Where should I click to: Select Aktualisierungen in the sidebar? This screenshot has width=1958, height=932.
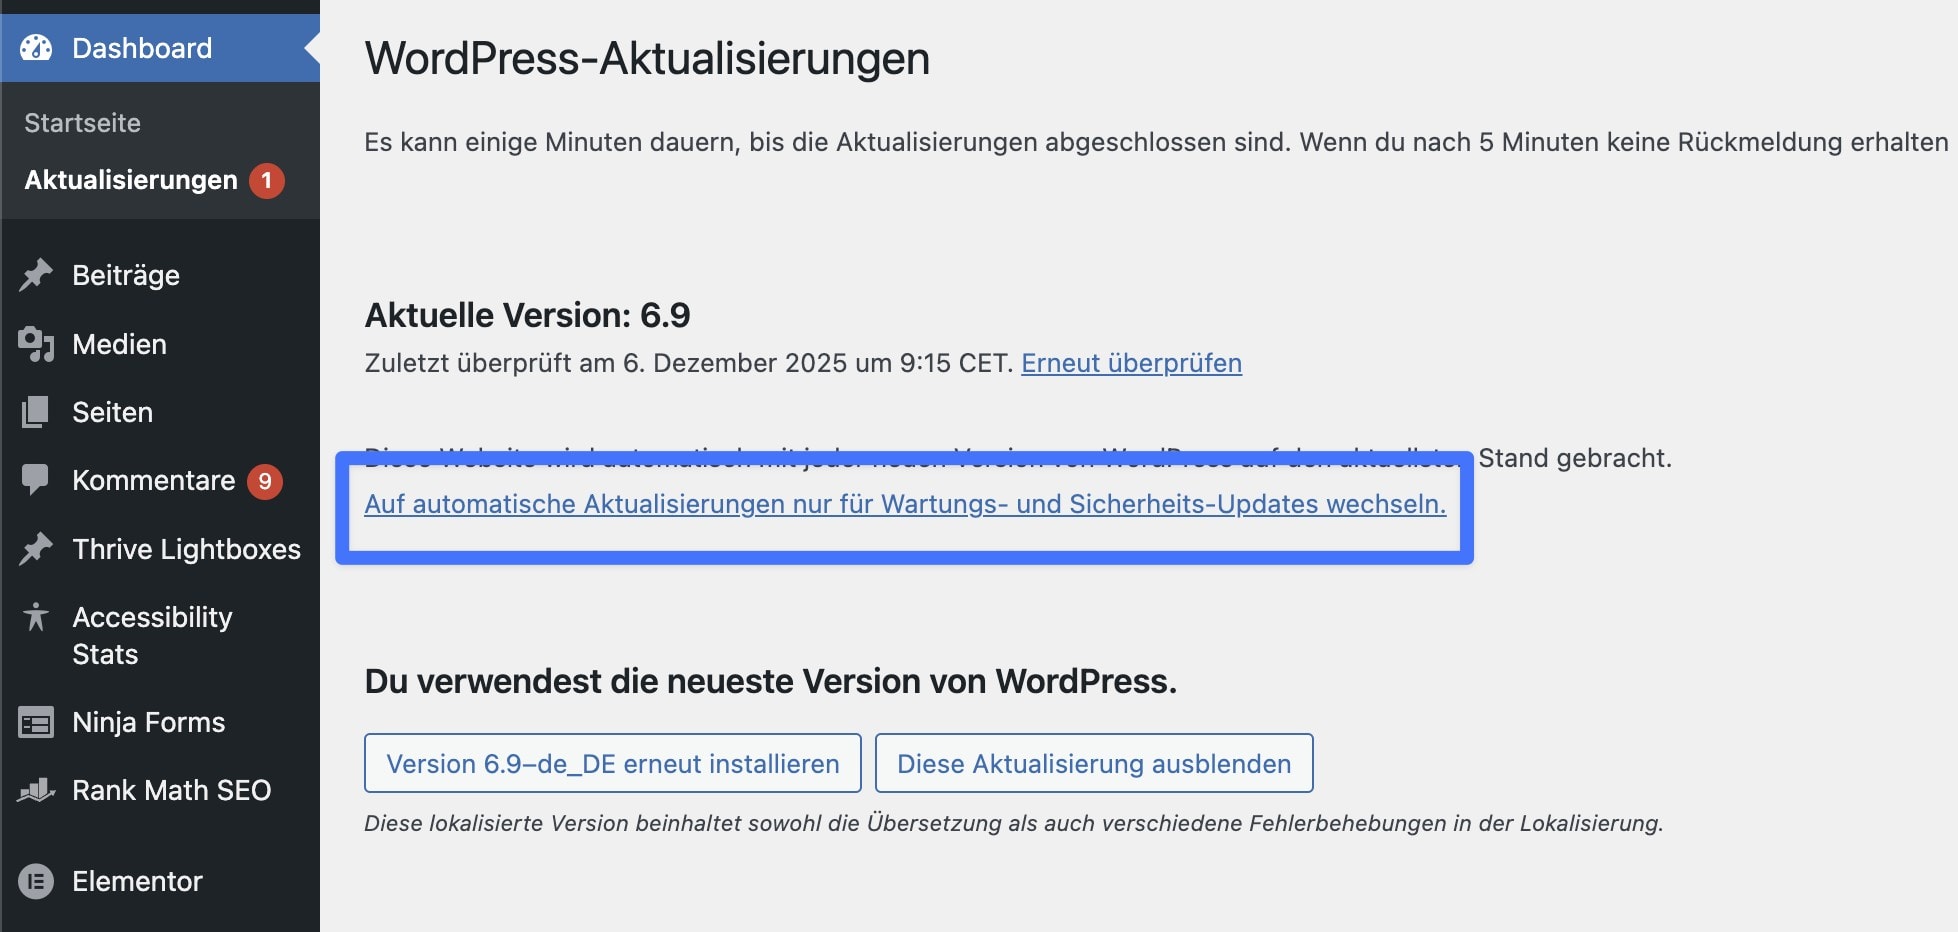tap(131, 180)
